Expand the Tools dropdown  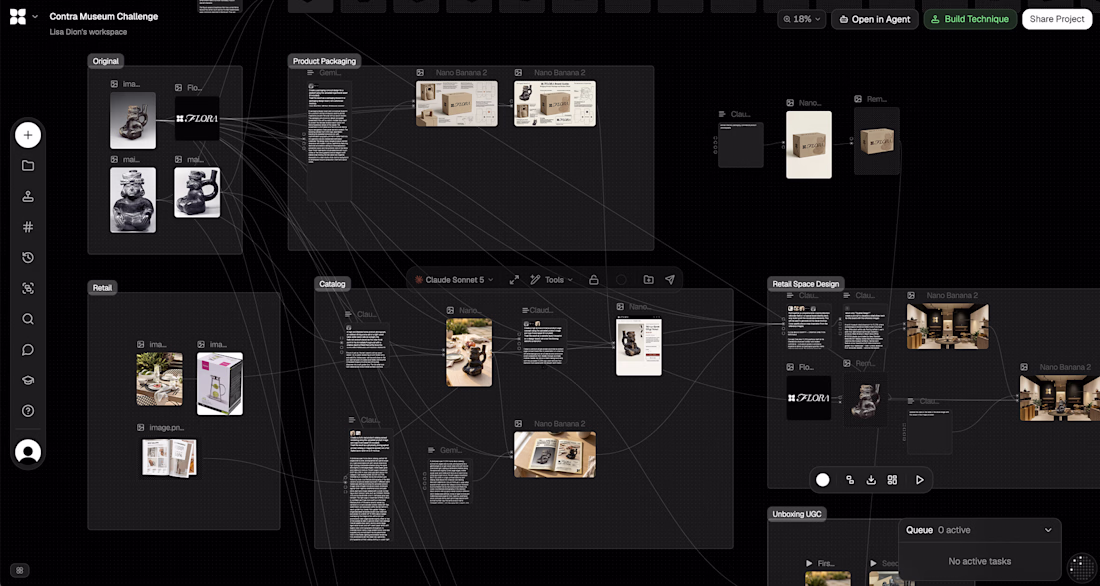(x=551, y=279)
